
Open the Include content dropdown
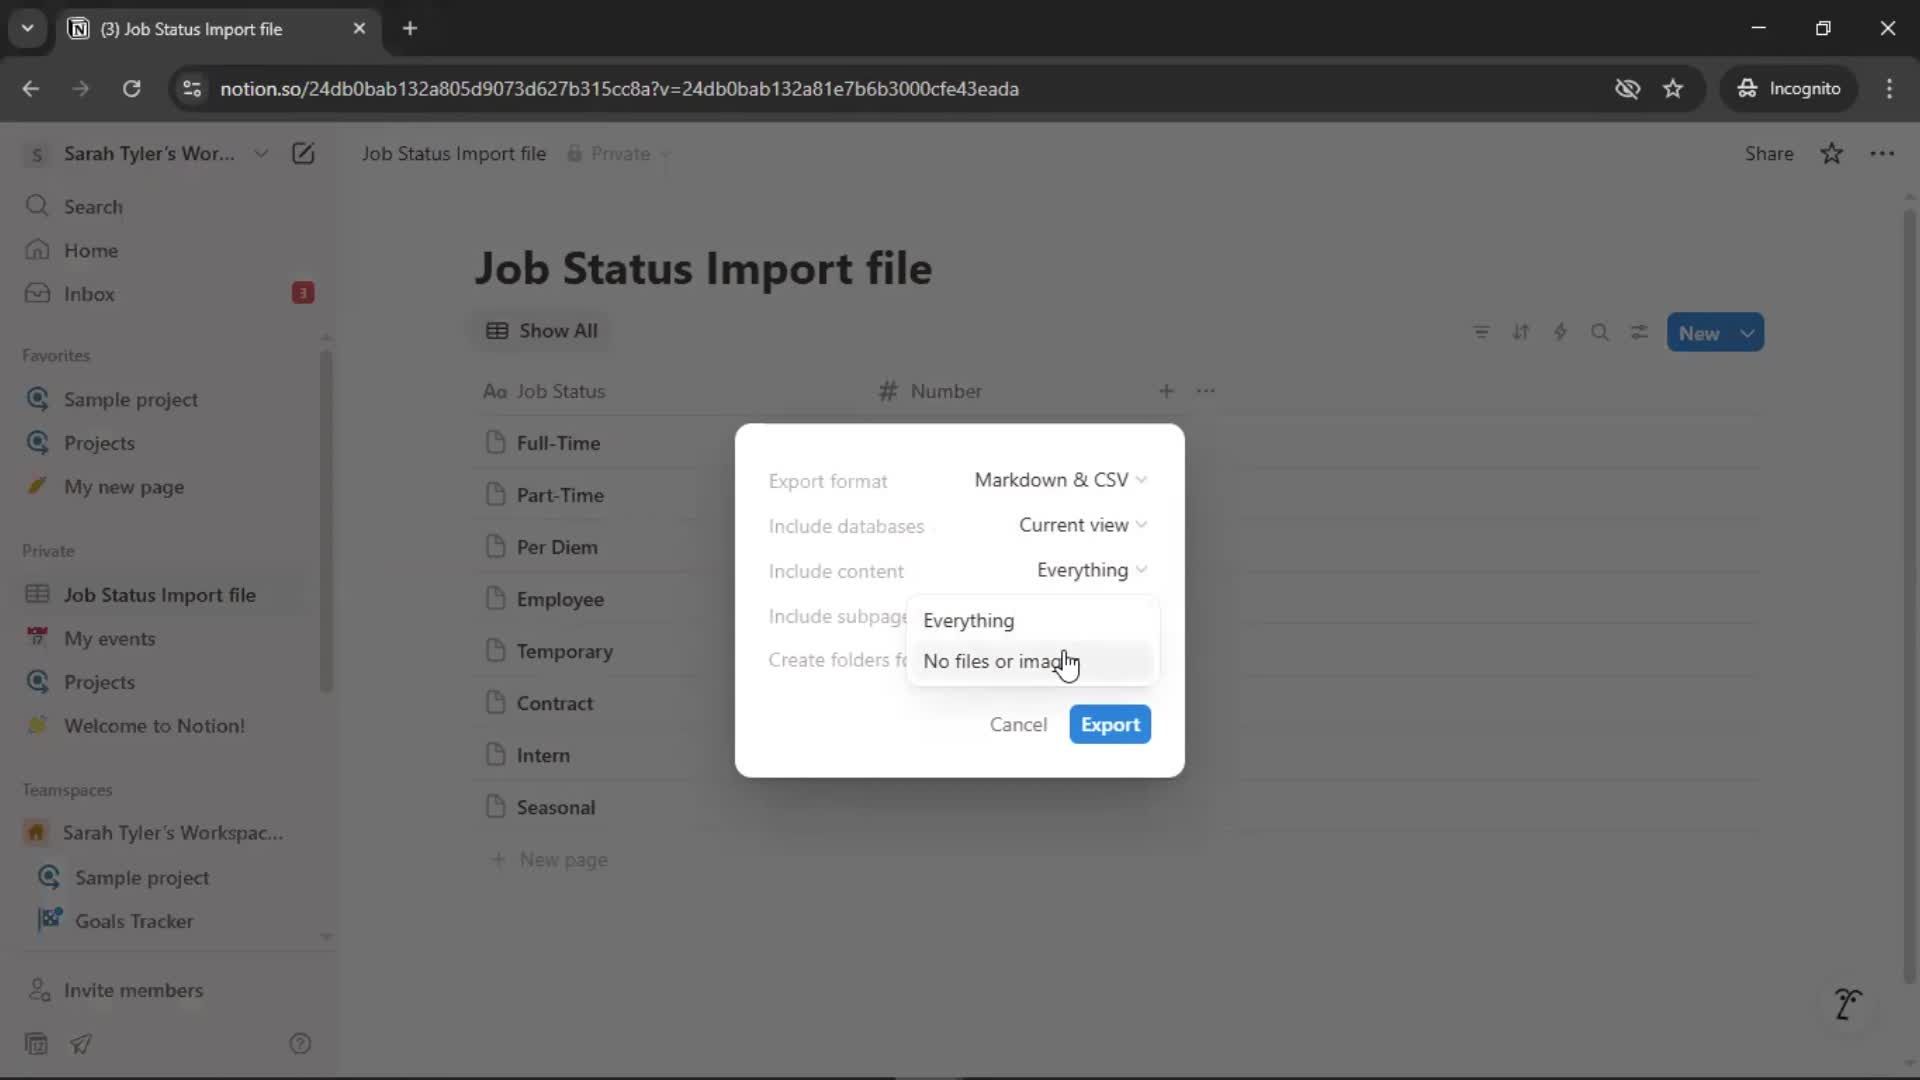point(1092,570)
